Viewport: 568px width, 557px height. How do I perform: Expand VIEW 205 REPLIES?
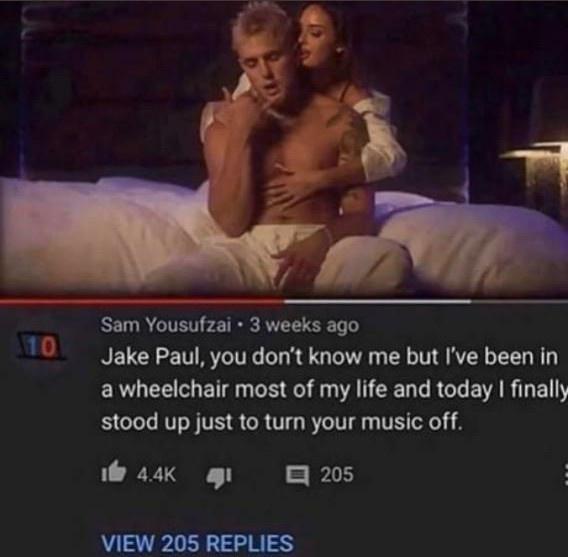pos(197,543)
